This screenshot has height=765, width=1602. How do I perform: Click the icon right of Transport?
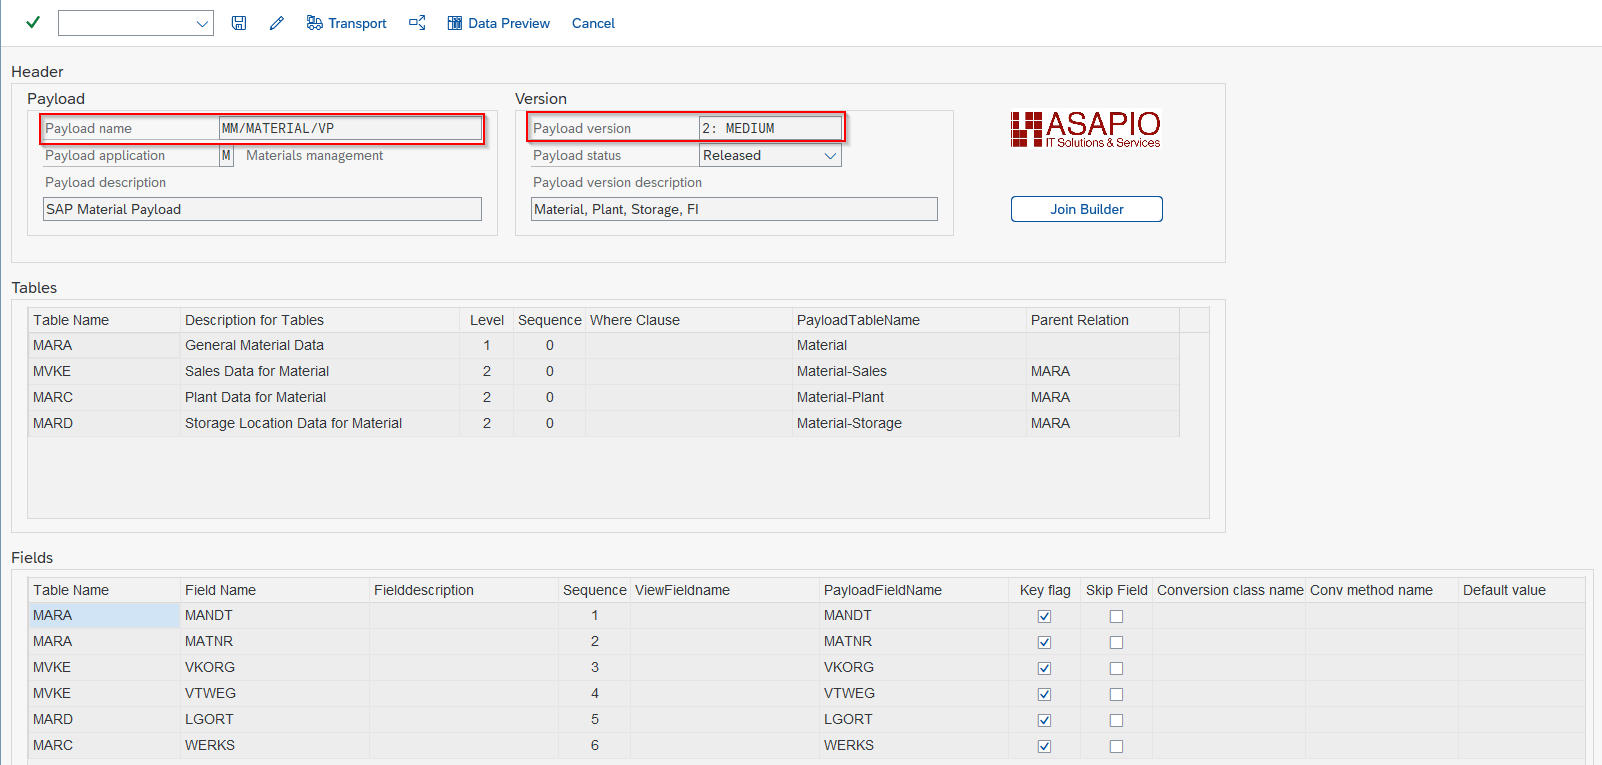[x=417, y=23]
